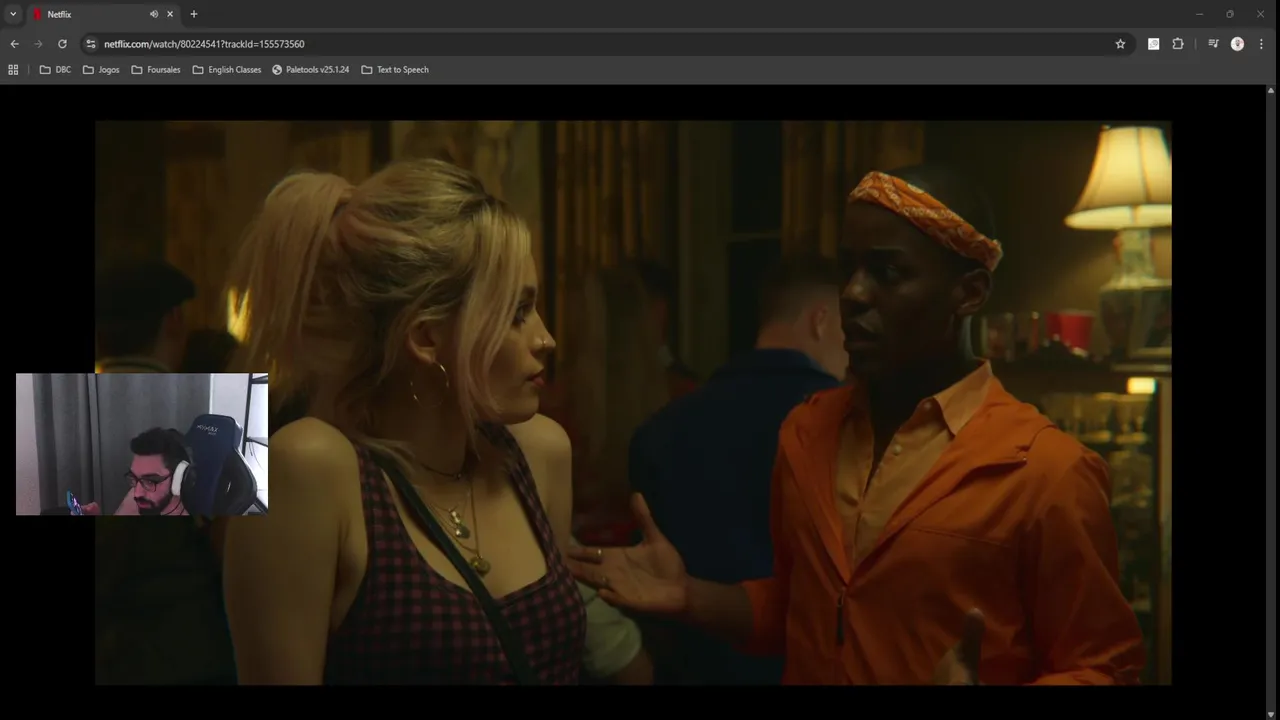Select the Netflix tab
The image size is (1280, 720).
pos(103,14)
